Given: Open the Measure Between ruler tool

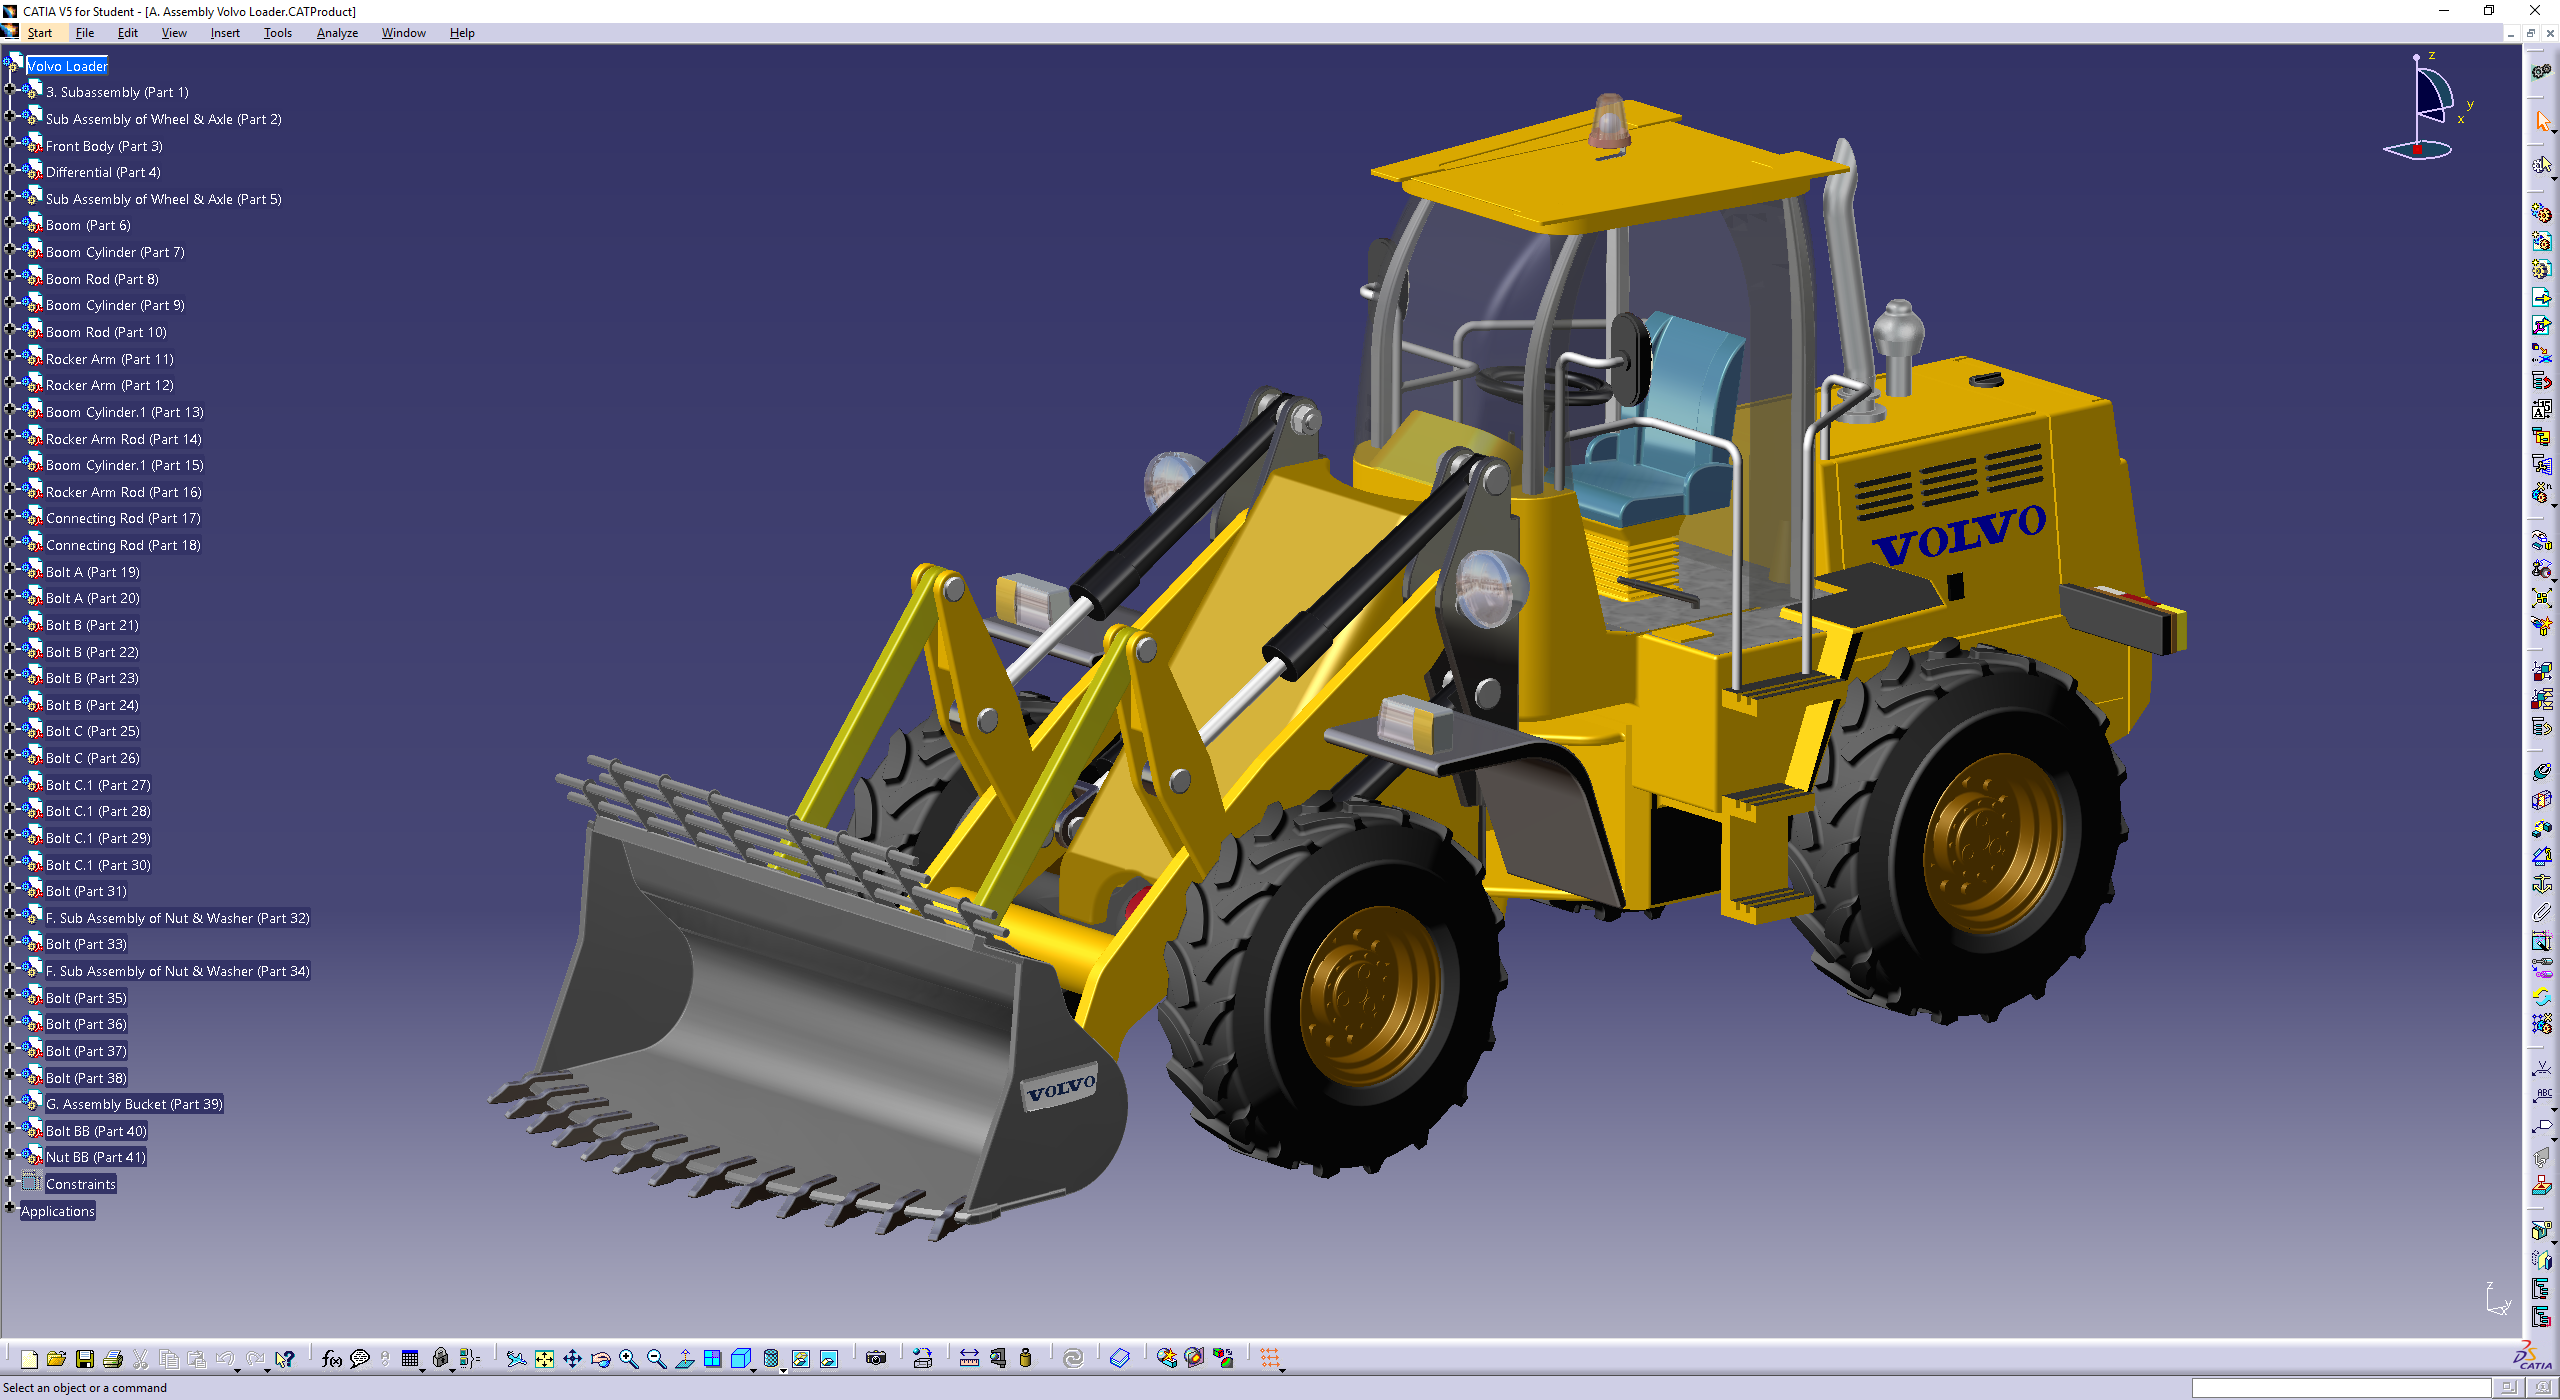Looking at the screenshot, I should [969, 1358].
